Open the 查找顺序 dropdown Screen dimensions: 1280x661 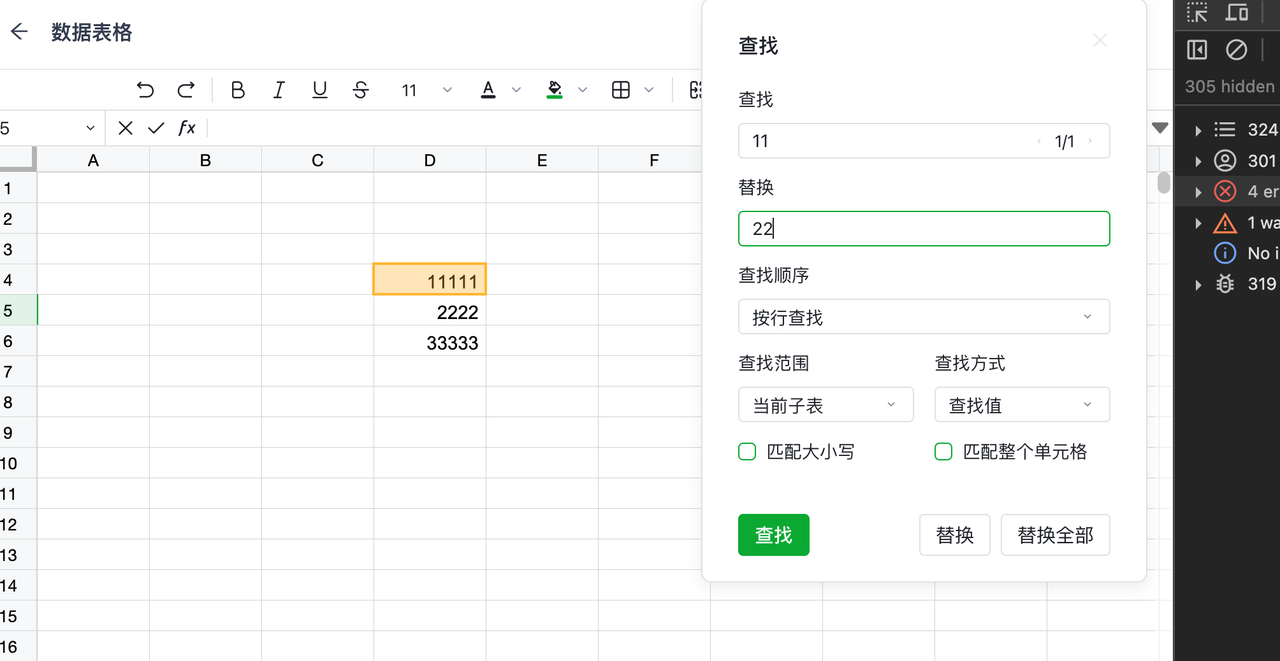click(x=923, y=317)
